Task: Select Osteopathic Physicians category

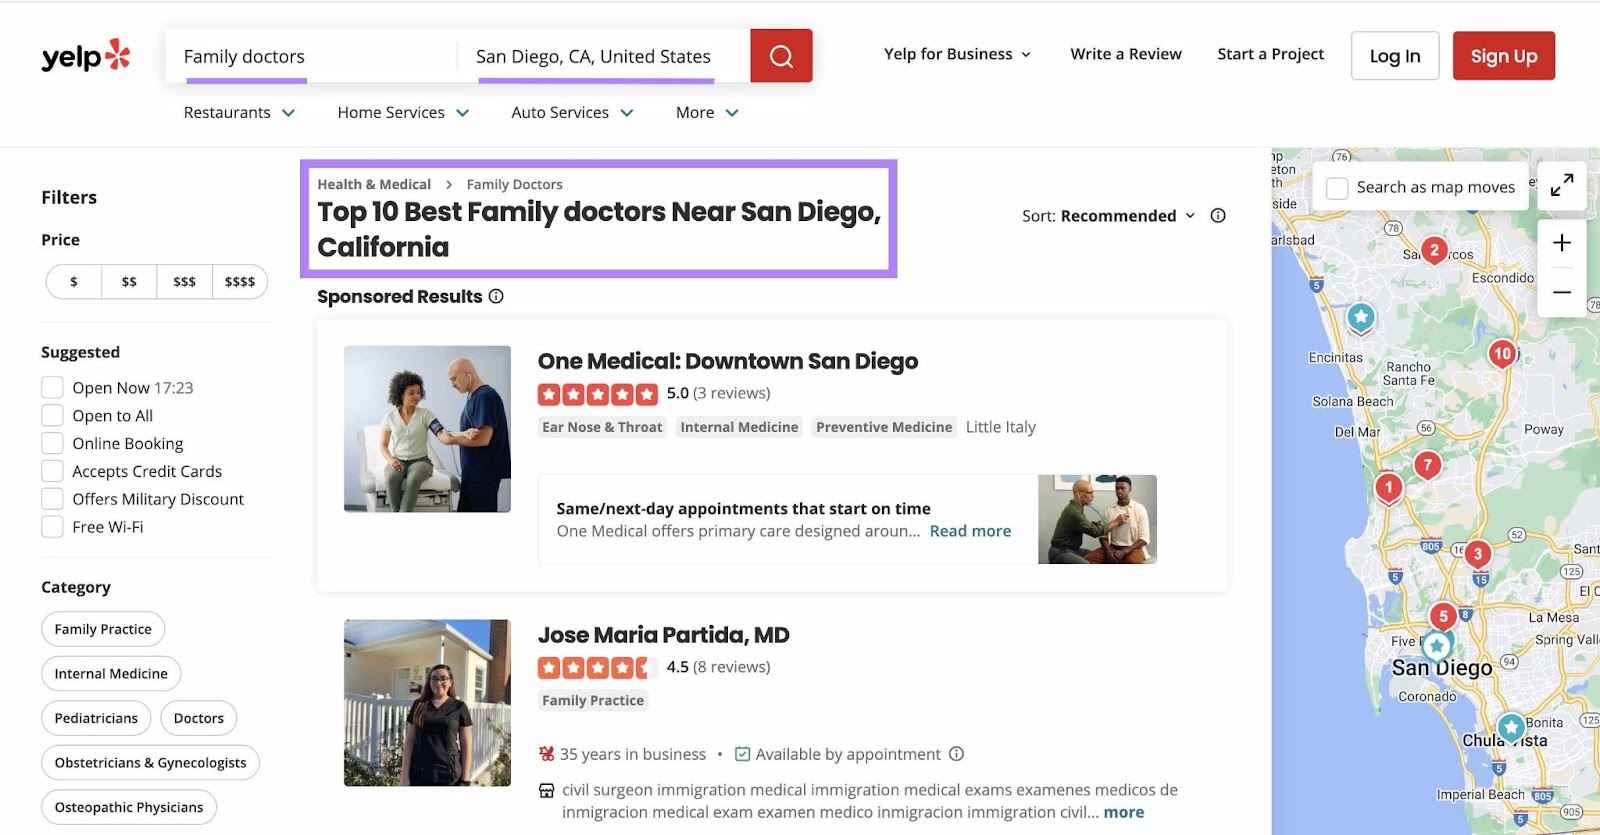Action: (x=129, y=807)
